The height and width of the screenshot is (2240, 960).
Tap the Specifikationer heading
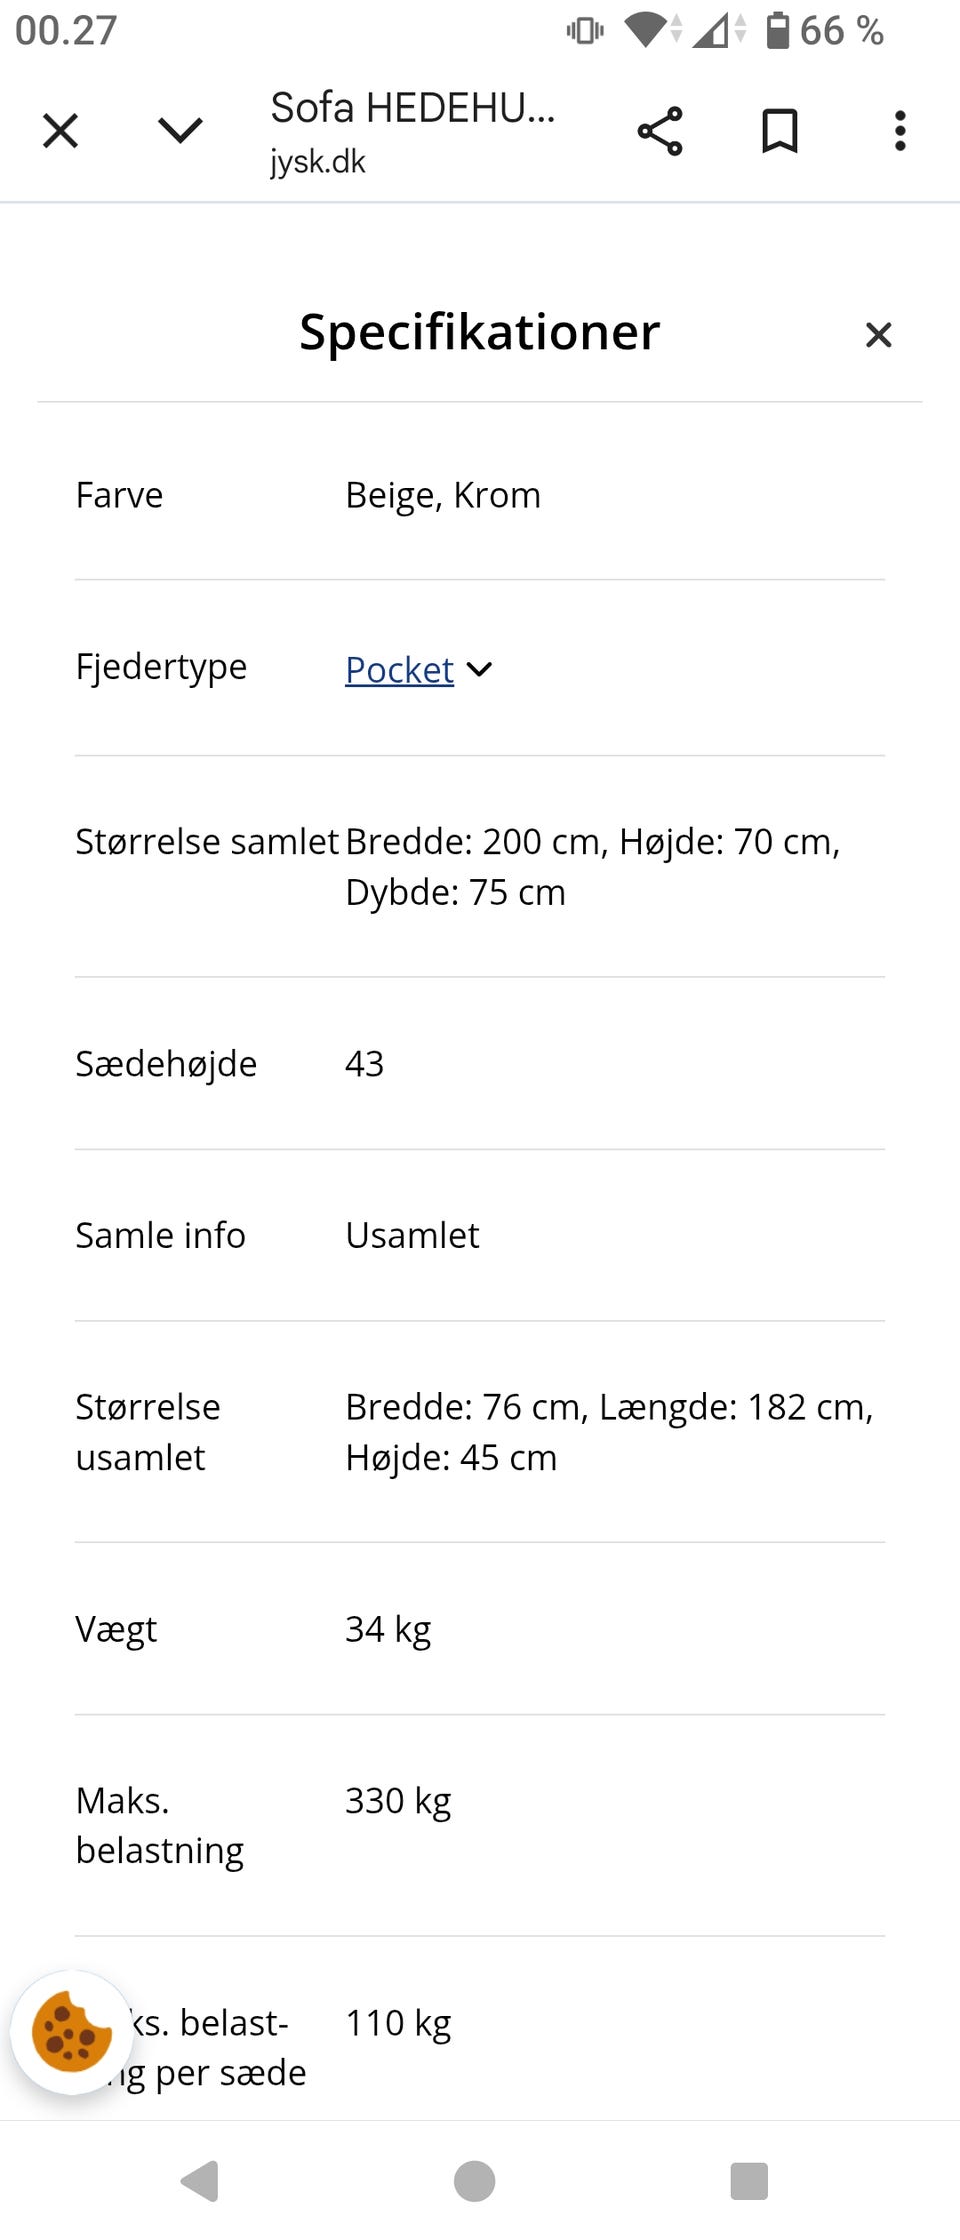(x=478, y=332)
